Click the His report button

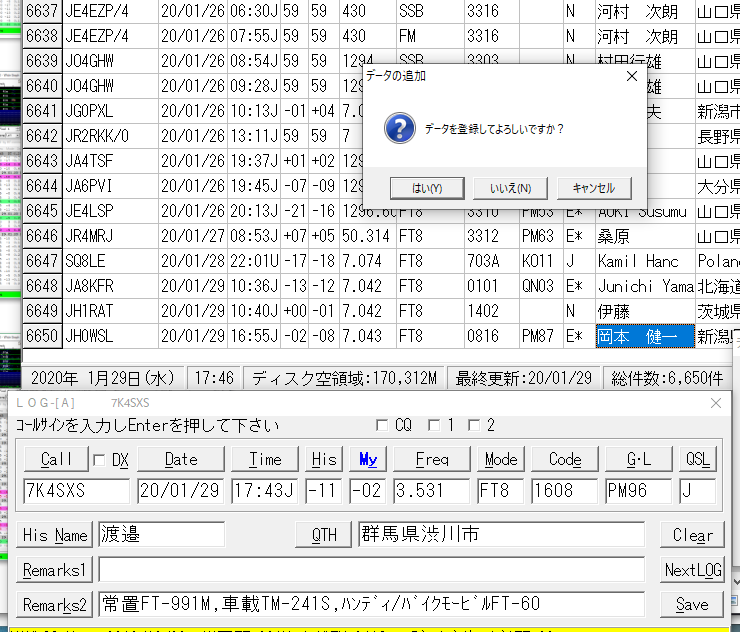click(324, 459)
